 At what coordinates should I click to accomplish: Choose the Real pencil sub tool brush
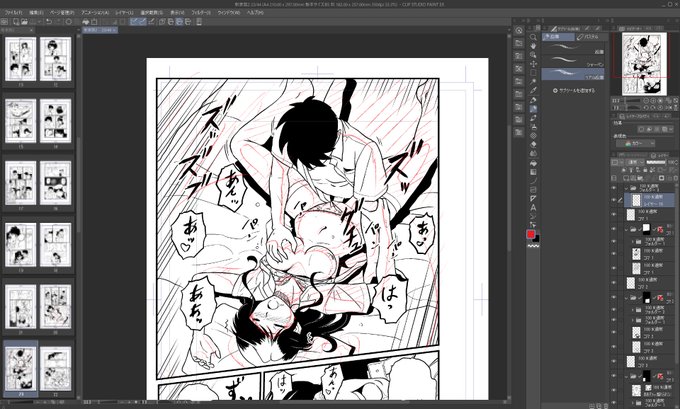[x=573, y=73]
